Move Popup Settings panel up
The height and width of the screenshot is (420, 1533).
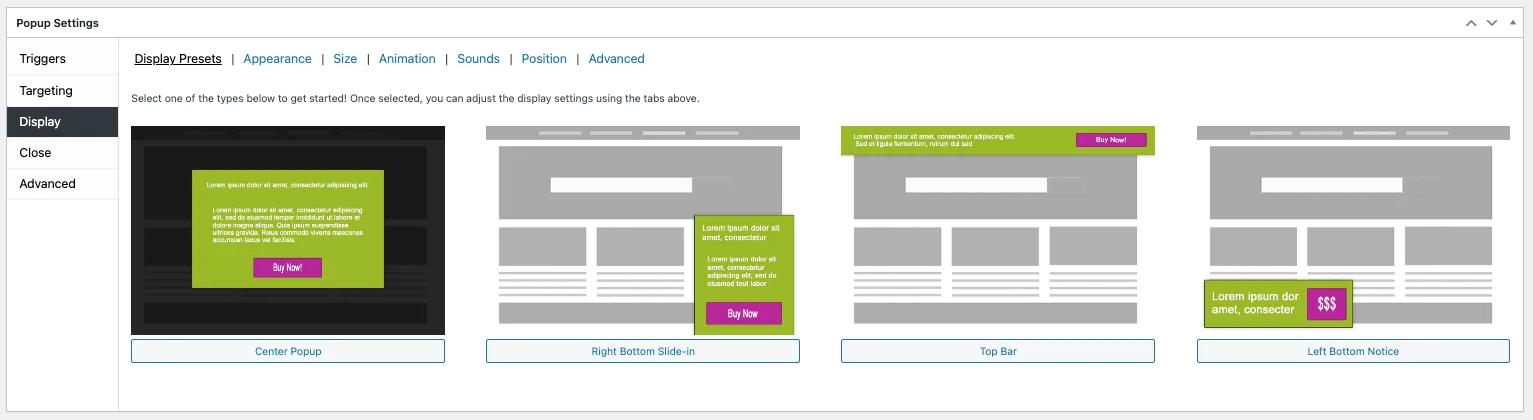point(1471,23)
